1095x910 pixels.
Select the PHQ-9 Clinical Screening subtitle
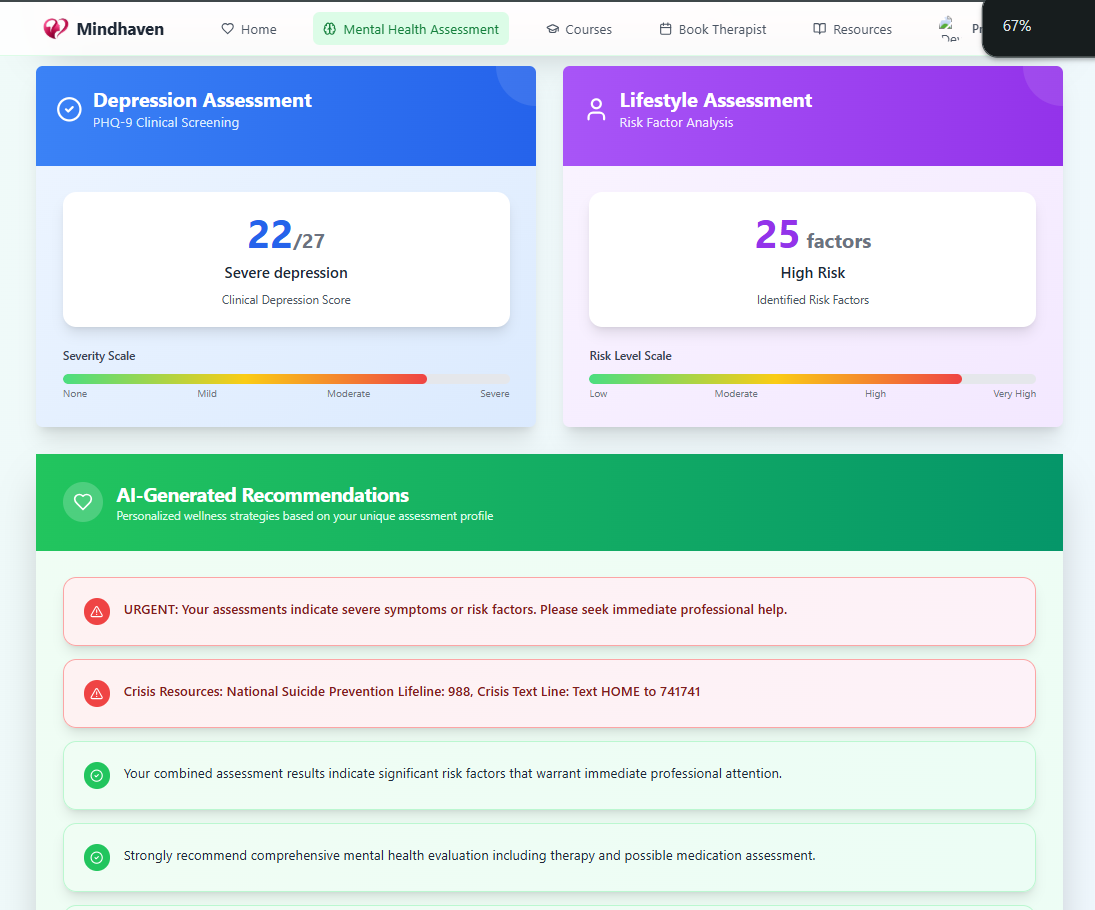coord(166,123)
